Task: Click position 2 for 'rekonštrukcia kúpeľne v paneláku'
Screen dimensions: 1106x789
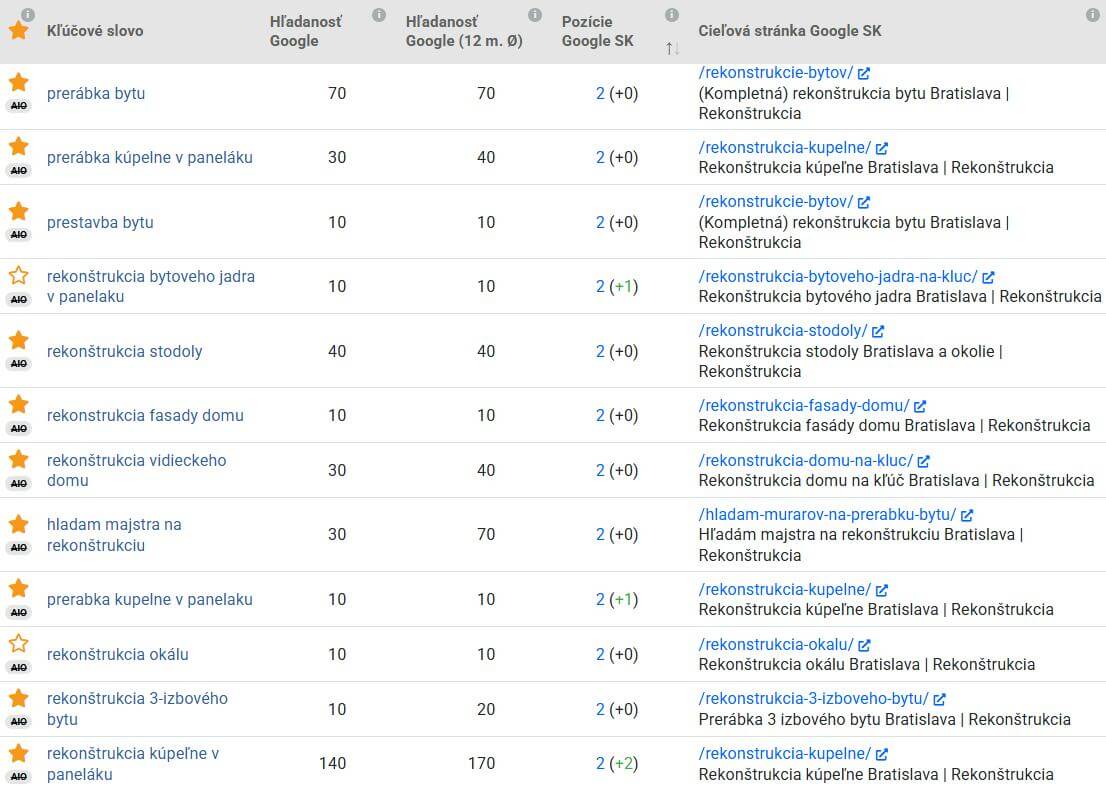Action: (x=600, y=764)
